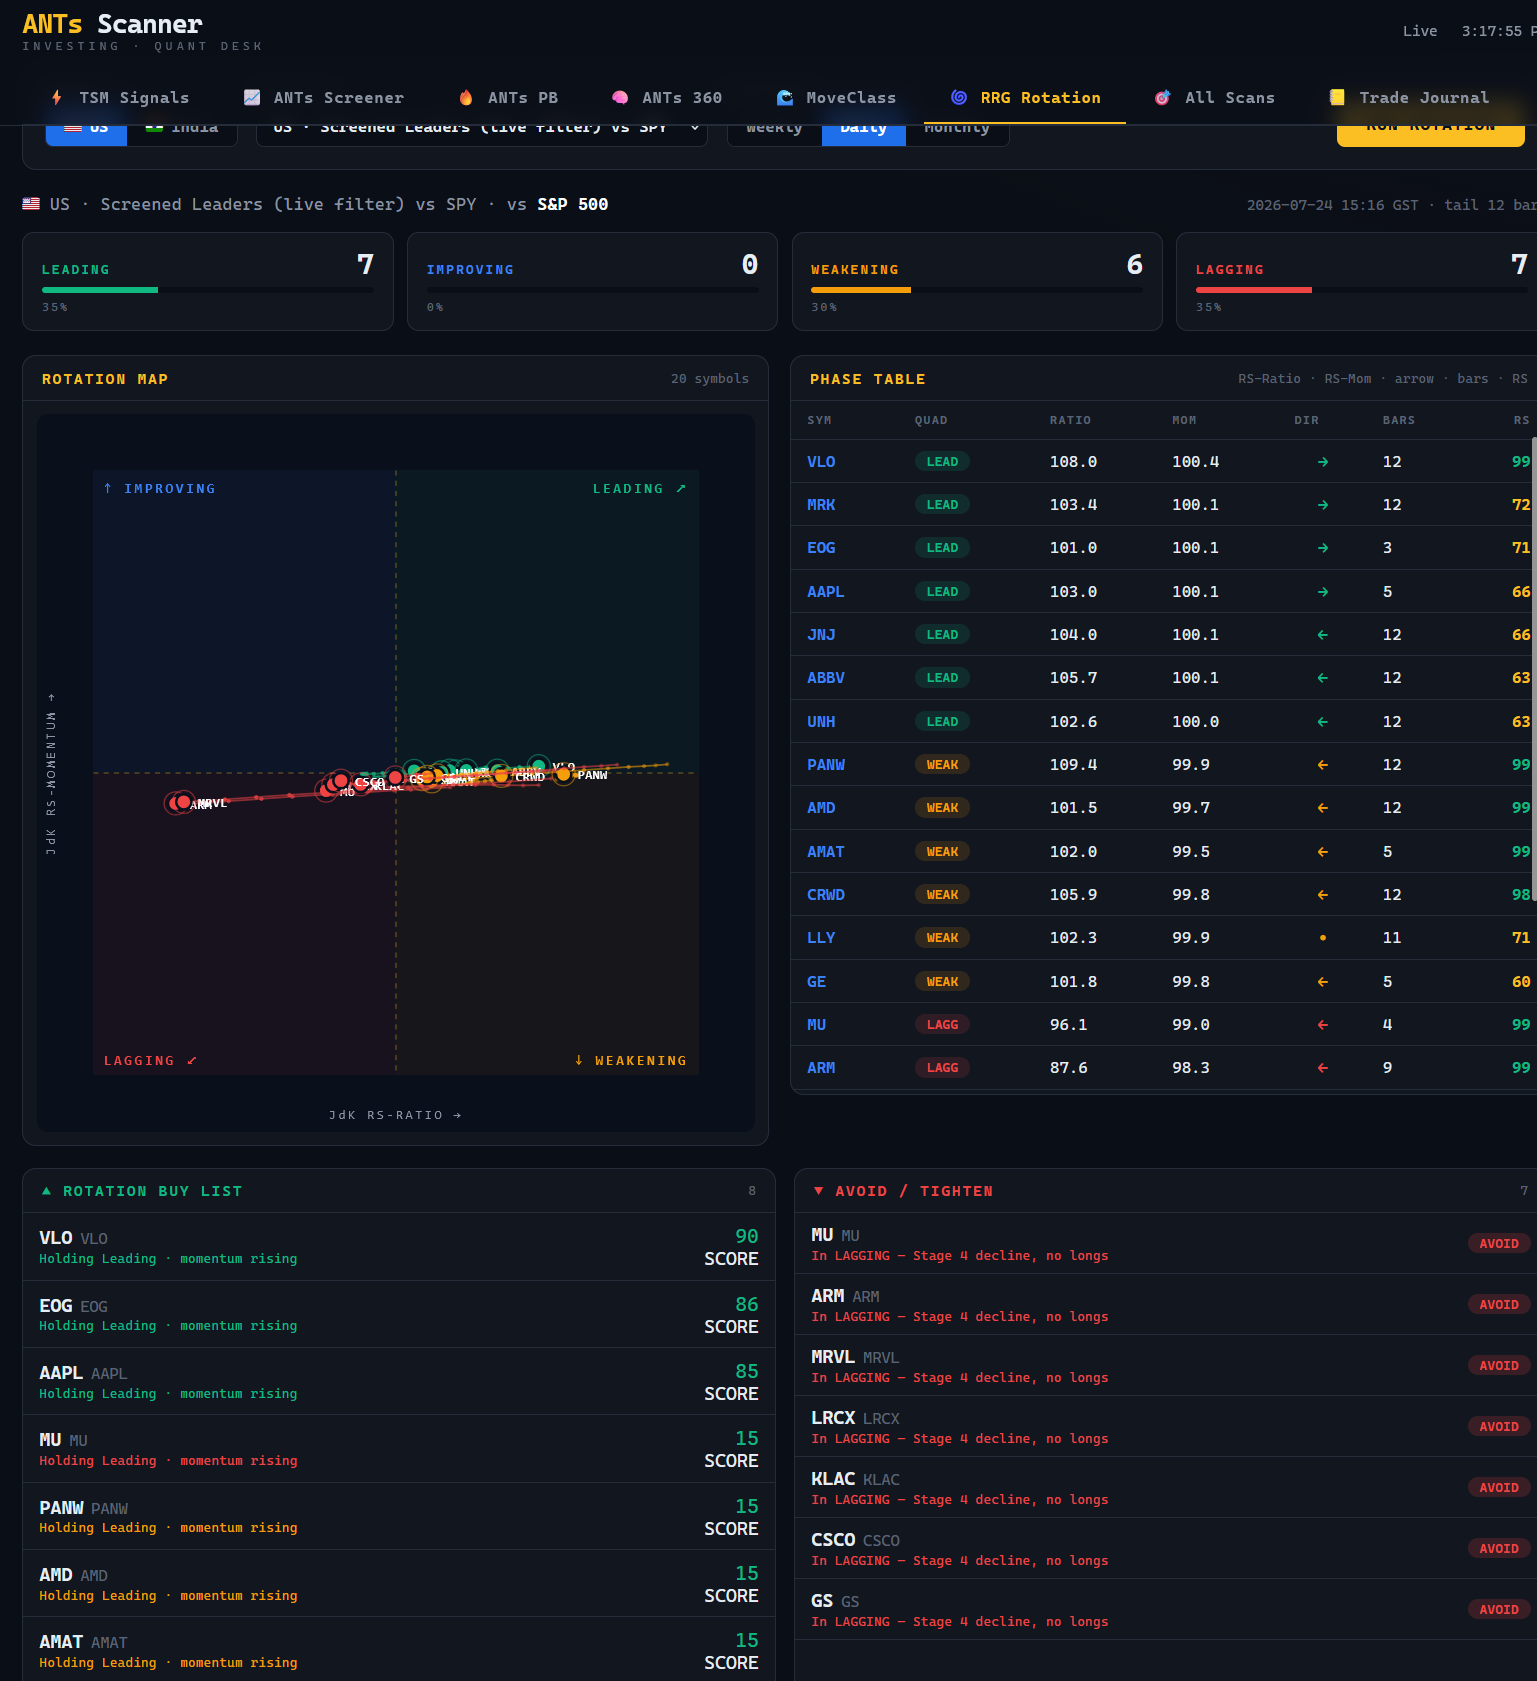1537x1681 pixels.
Task: Click the MRVL point on the rotation map
Action: click(x=183, y=802)
